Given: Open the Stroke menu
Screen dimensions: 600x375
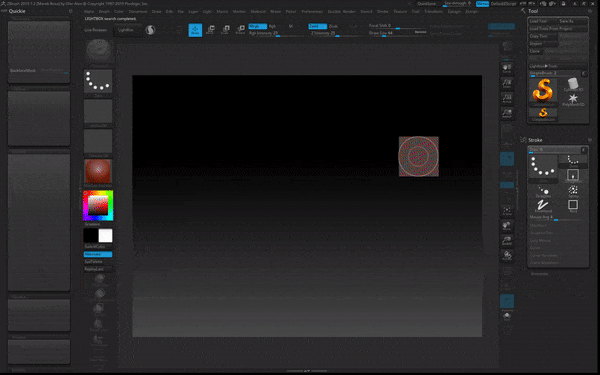Looking at the screenshot, I should [383, 12].
